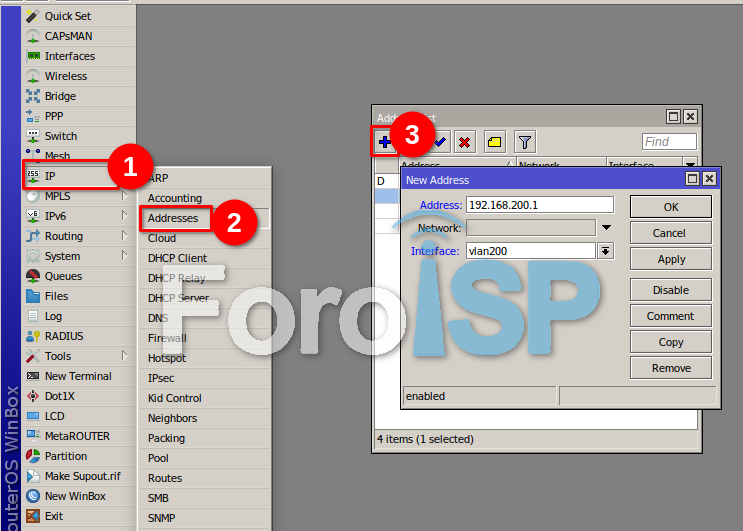The width and height of the screenshot is (743, 531).
Task: Open the Bridge section in sidebar
Action: (60, 96)
